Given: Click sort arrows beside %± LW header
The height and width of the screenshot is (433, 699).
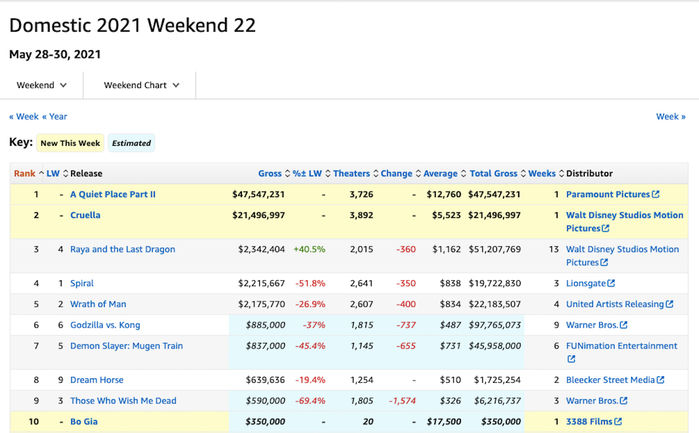Looking at the screenshot, I should [x=328, y=173].
